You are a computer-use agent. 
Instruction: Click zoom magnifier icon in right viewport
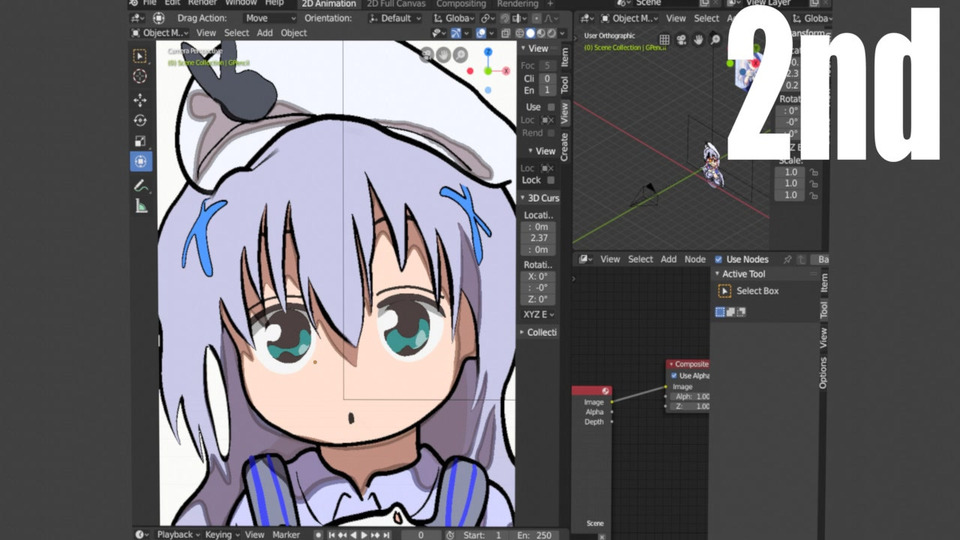[x=715, y=40]
